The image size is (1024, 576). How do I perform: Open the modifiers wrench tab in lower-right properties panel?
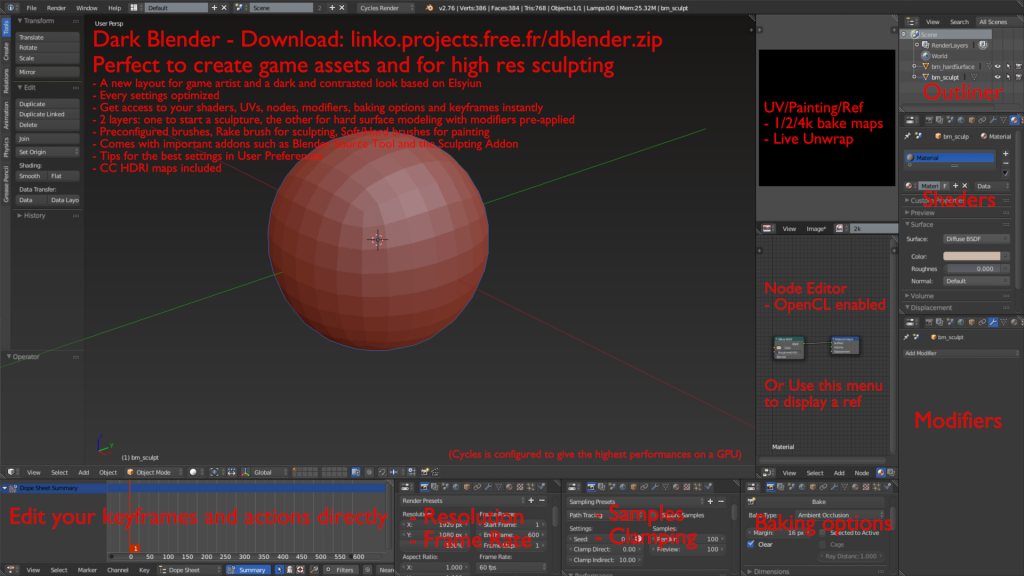(993, 323)
